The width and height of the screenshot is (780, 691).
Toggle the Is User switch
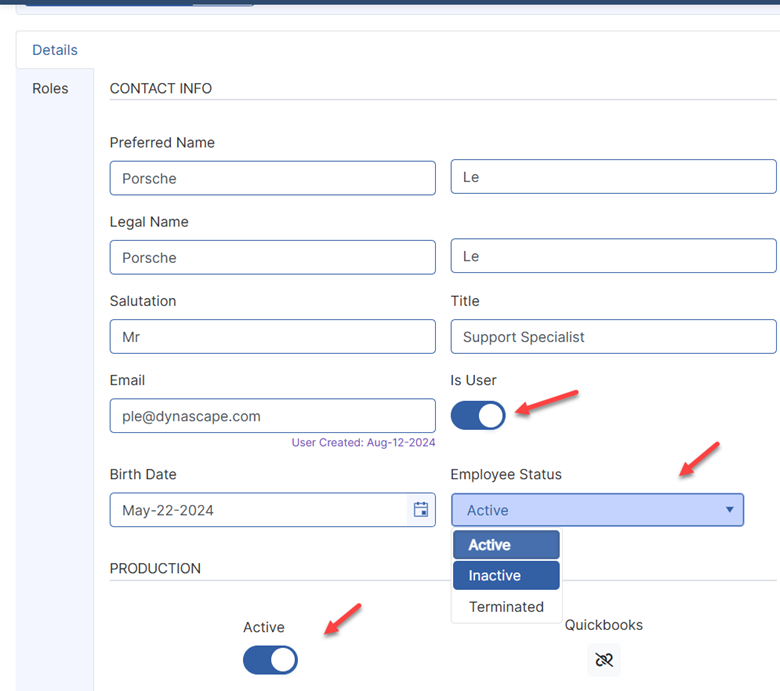point(478,415)
